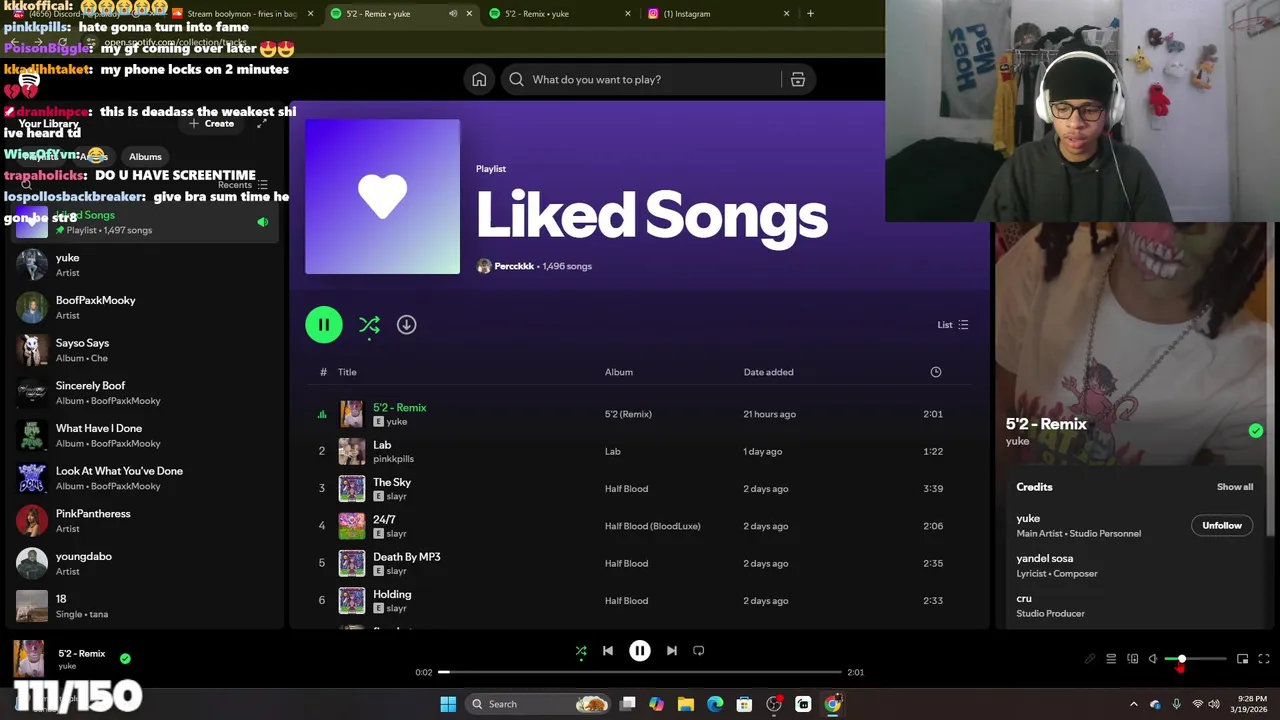This screenshot has height=720, width=1280.
Task: Show all credits
Action: point(1235,487)
